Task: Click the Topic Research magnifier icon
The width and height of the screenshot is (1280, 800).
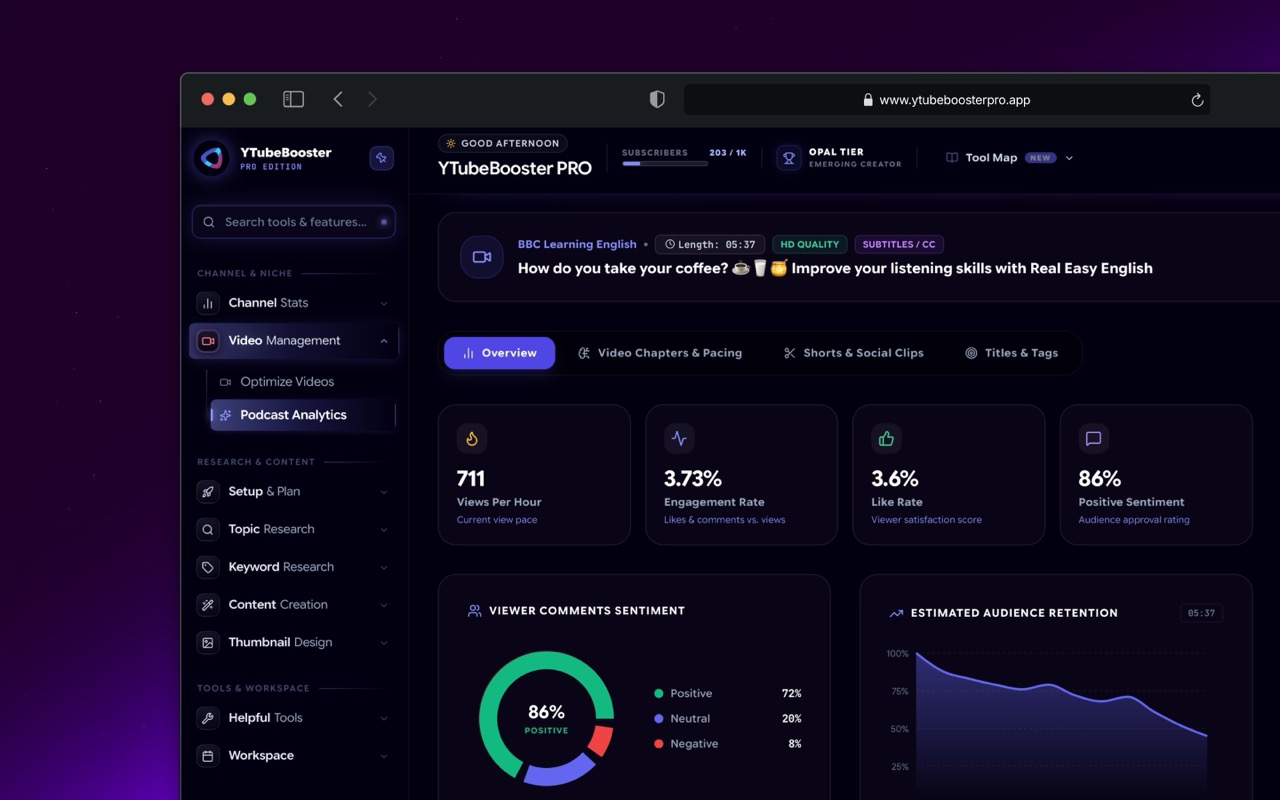Action: 208,529
